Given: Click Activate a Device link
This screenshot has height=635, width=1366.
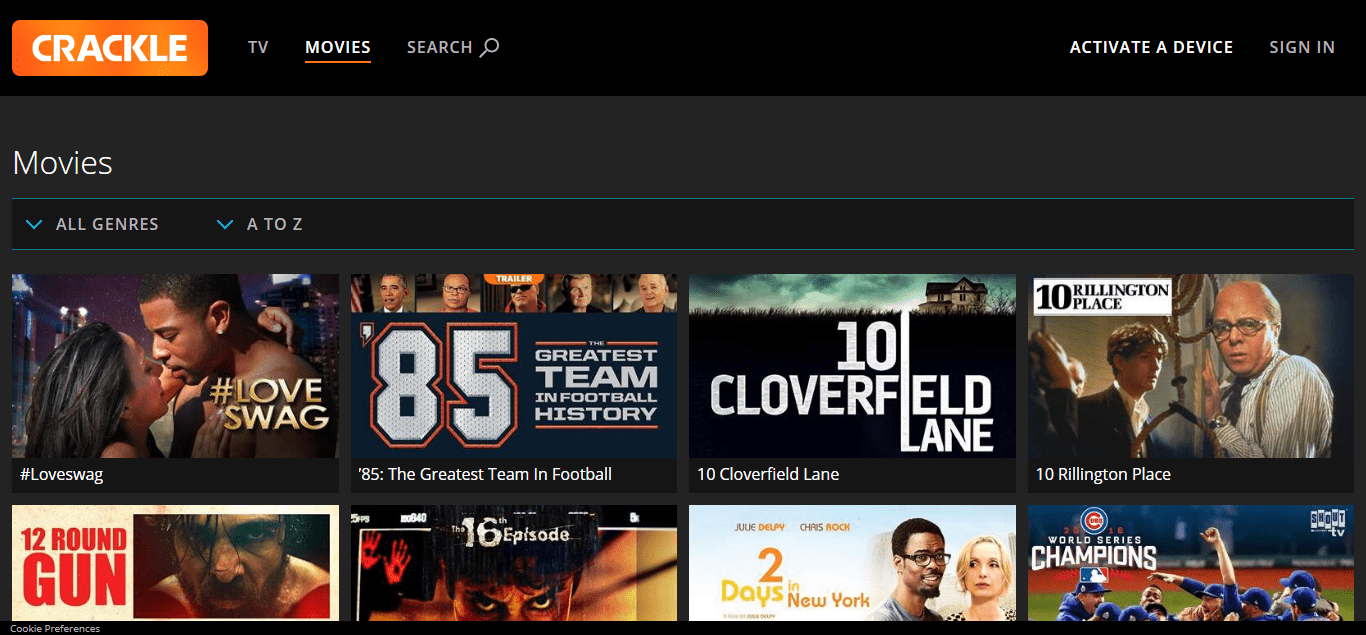Looking at the screenshot, I should [1151, 47].
